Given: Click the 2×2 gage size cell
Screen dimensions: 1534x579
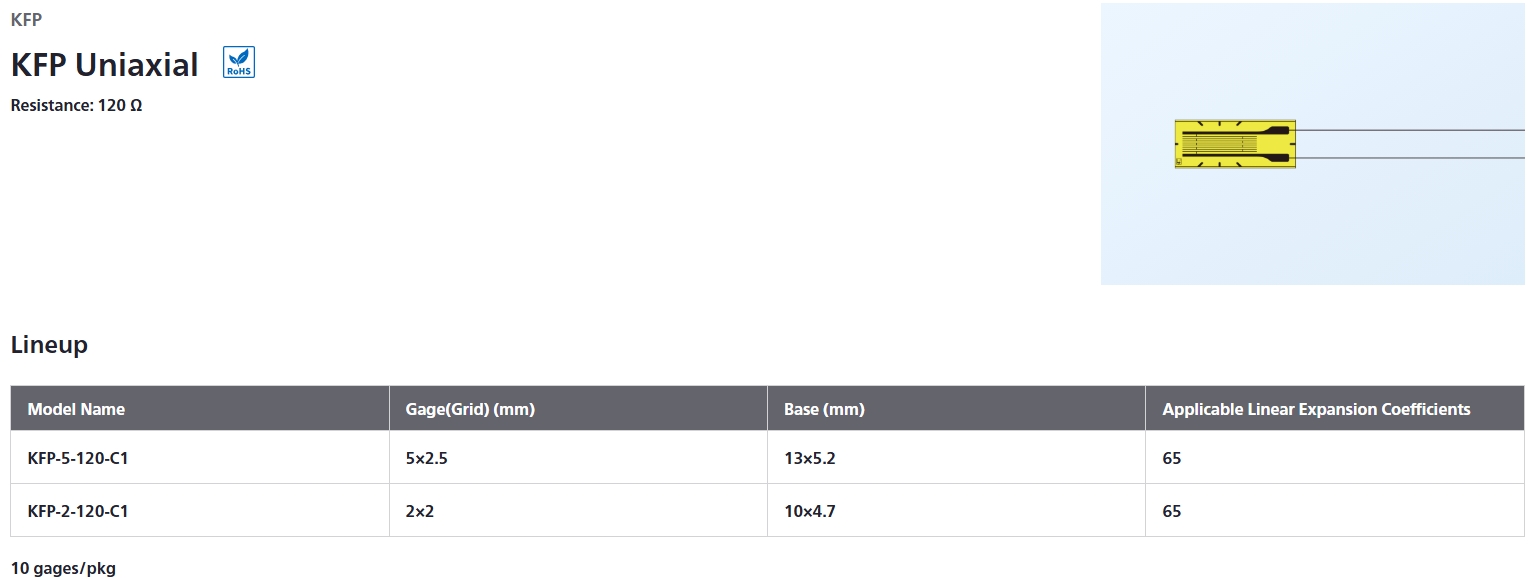Looking at the screenshot, I should pos(420,511).
